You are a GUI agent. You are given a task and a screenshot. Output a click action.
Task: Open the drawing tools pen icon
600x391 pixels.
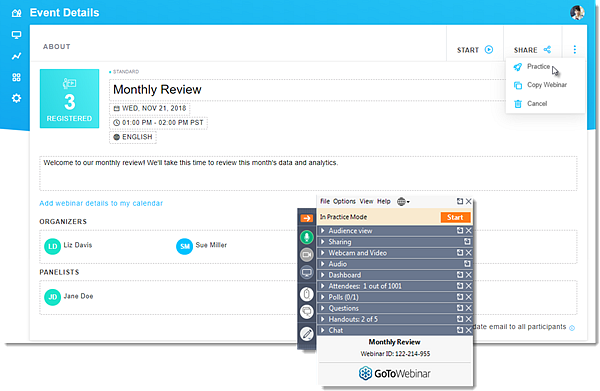pyautogui.click(x=307, y=334)
